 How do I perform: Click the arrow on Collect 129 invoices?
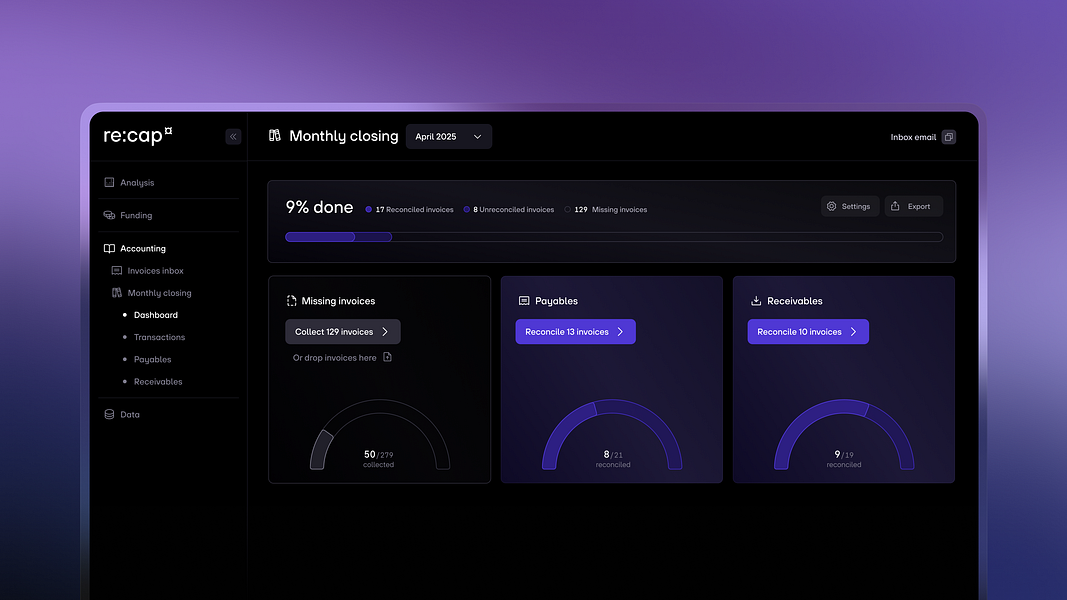point(385,332)
